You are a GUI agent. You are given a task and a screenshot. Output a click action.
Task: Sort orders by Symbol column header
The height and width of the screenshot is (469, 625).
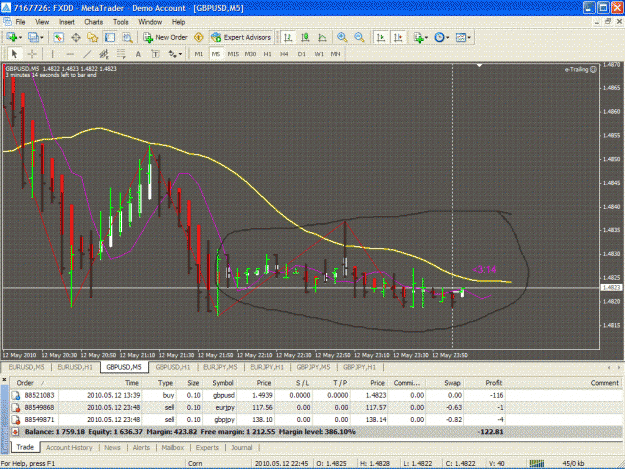click(x=222, y=383)
